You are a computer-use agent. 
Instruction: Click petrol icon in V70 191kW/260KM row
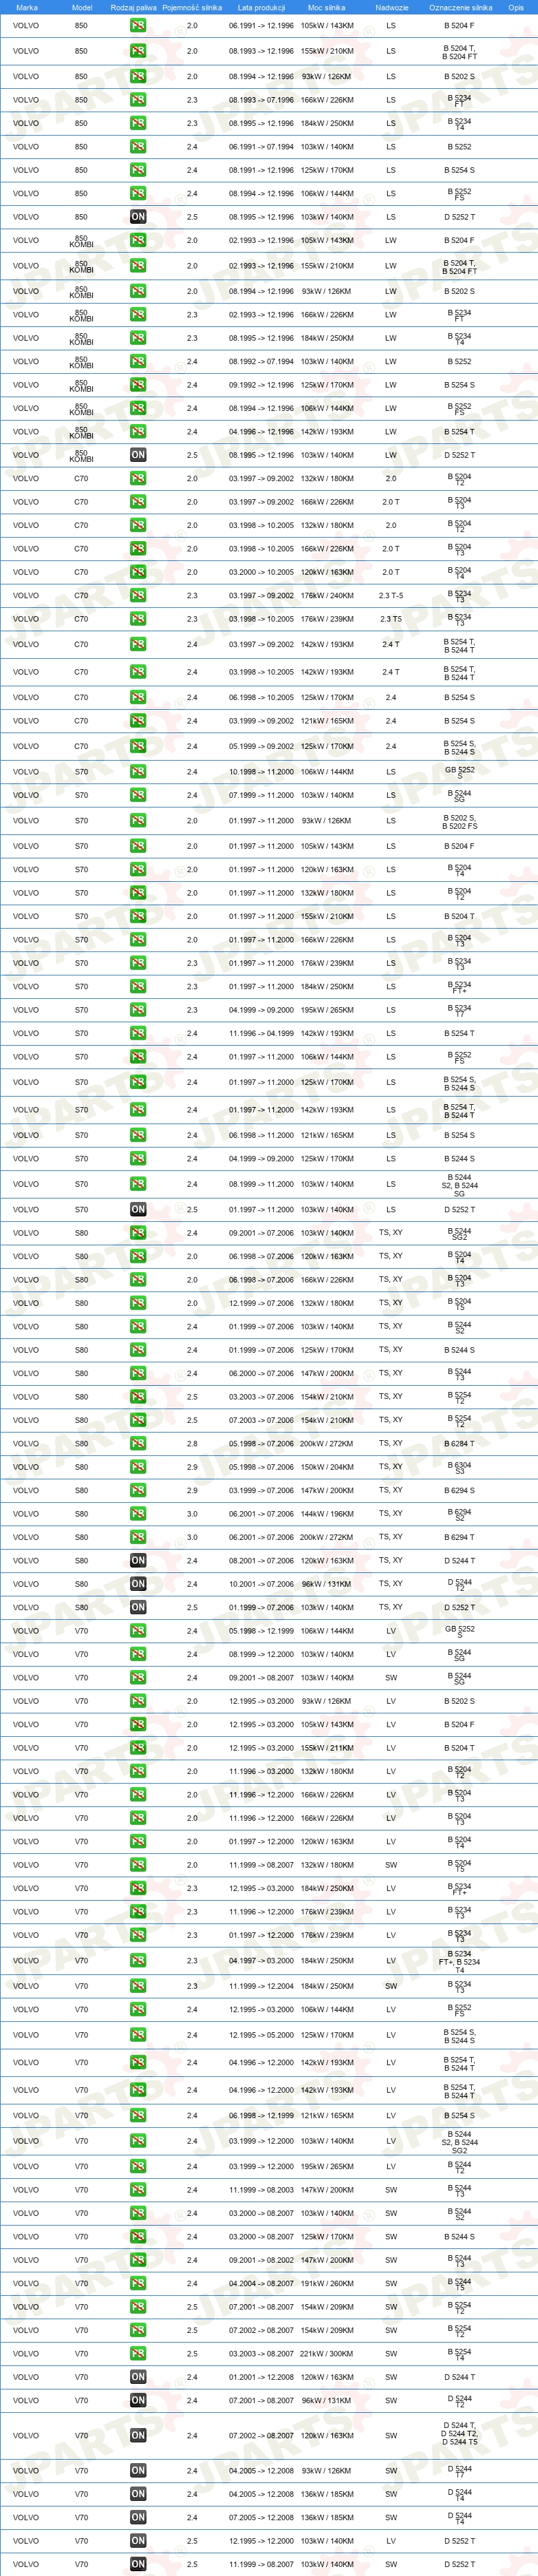point(138,2283)
